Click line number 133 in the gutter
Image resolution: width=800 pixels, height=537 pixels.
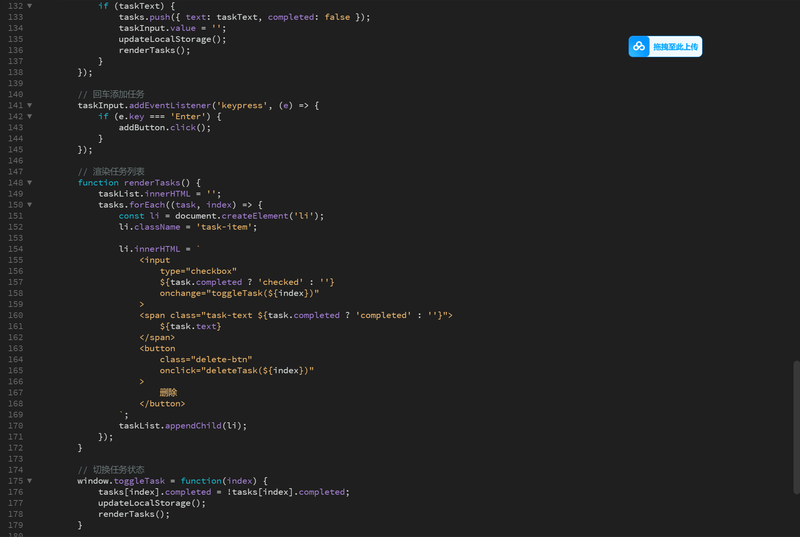pos(15,17)
